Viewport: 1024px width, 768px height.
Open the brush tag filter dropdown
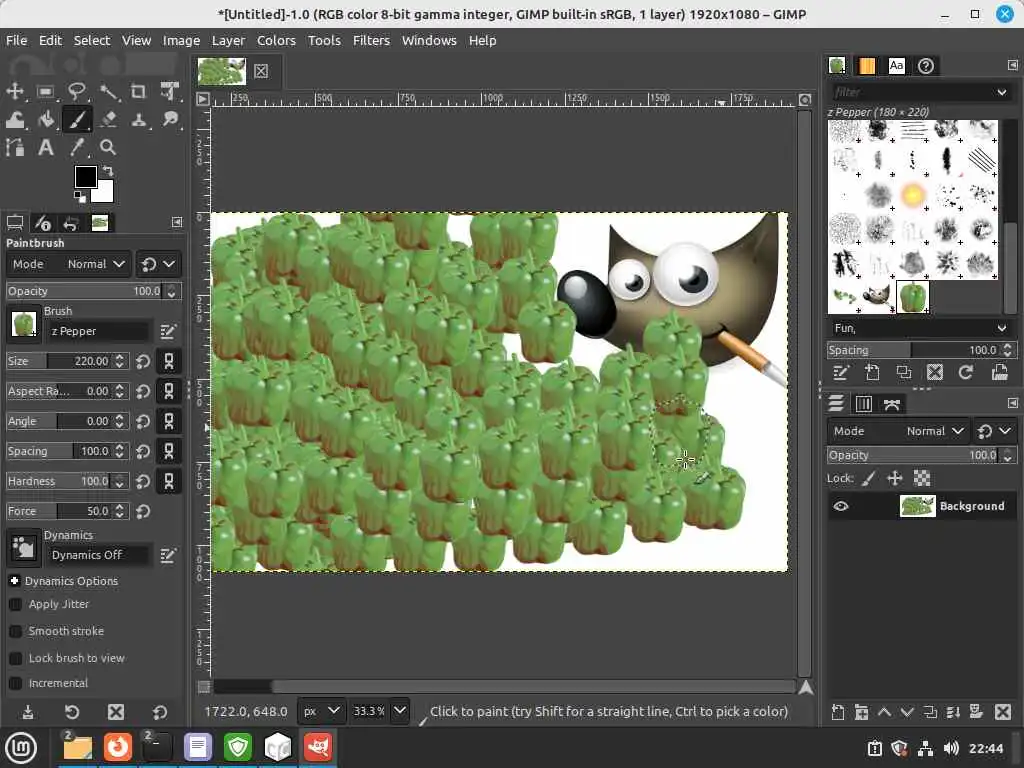(1001, 92)
